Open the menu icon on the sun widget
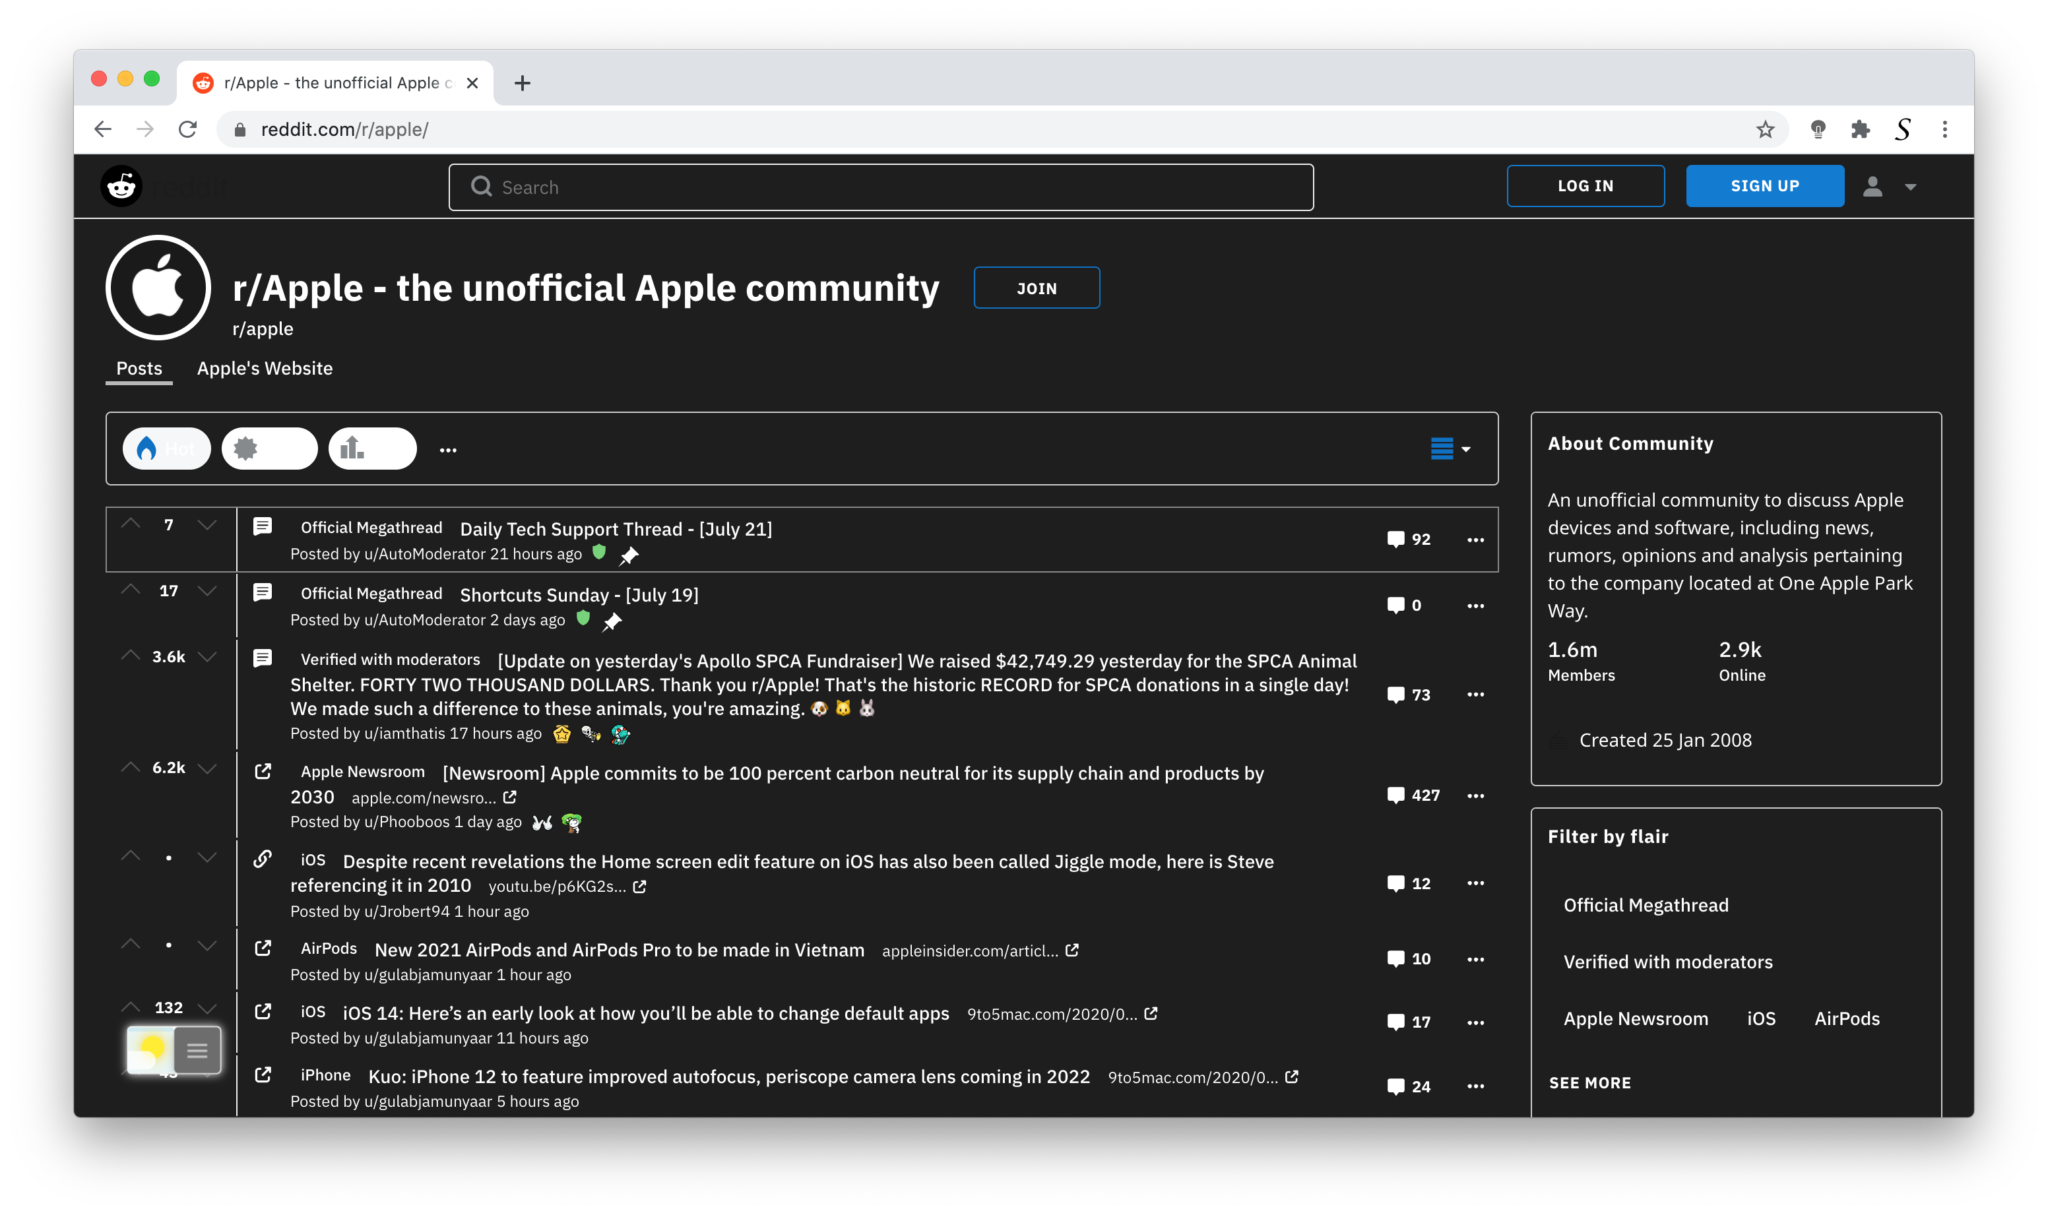Image resolution: width=2048 pixels, height=1215 pixels. pyautogui.click(x=197, y=1050)
